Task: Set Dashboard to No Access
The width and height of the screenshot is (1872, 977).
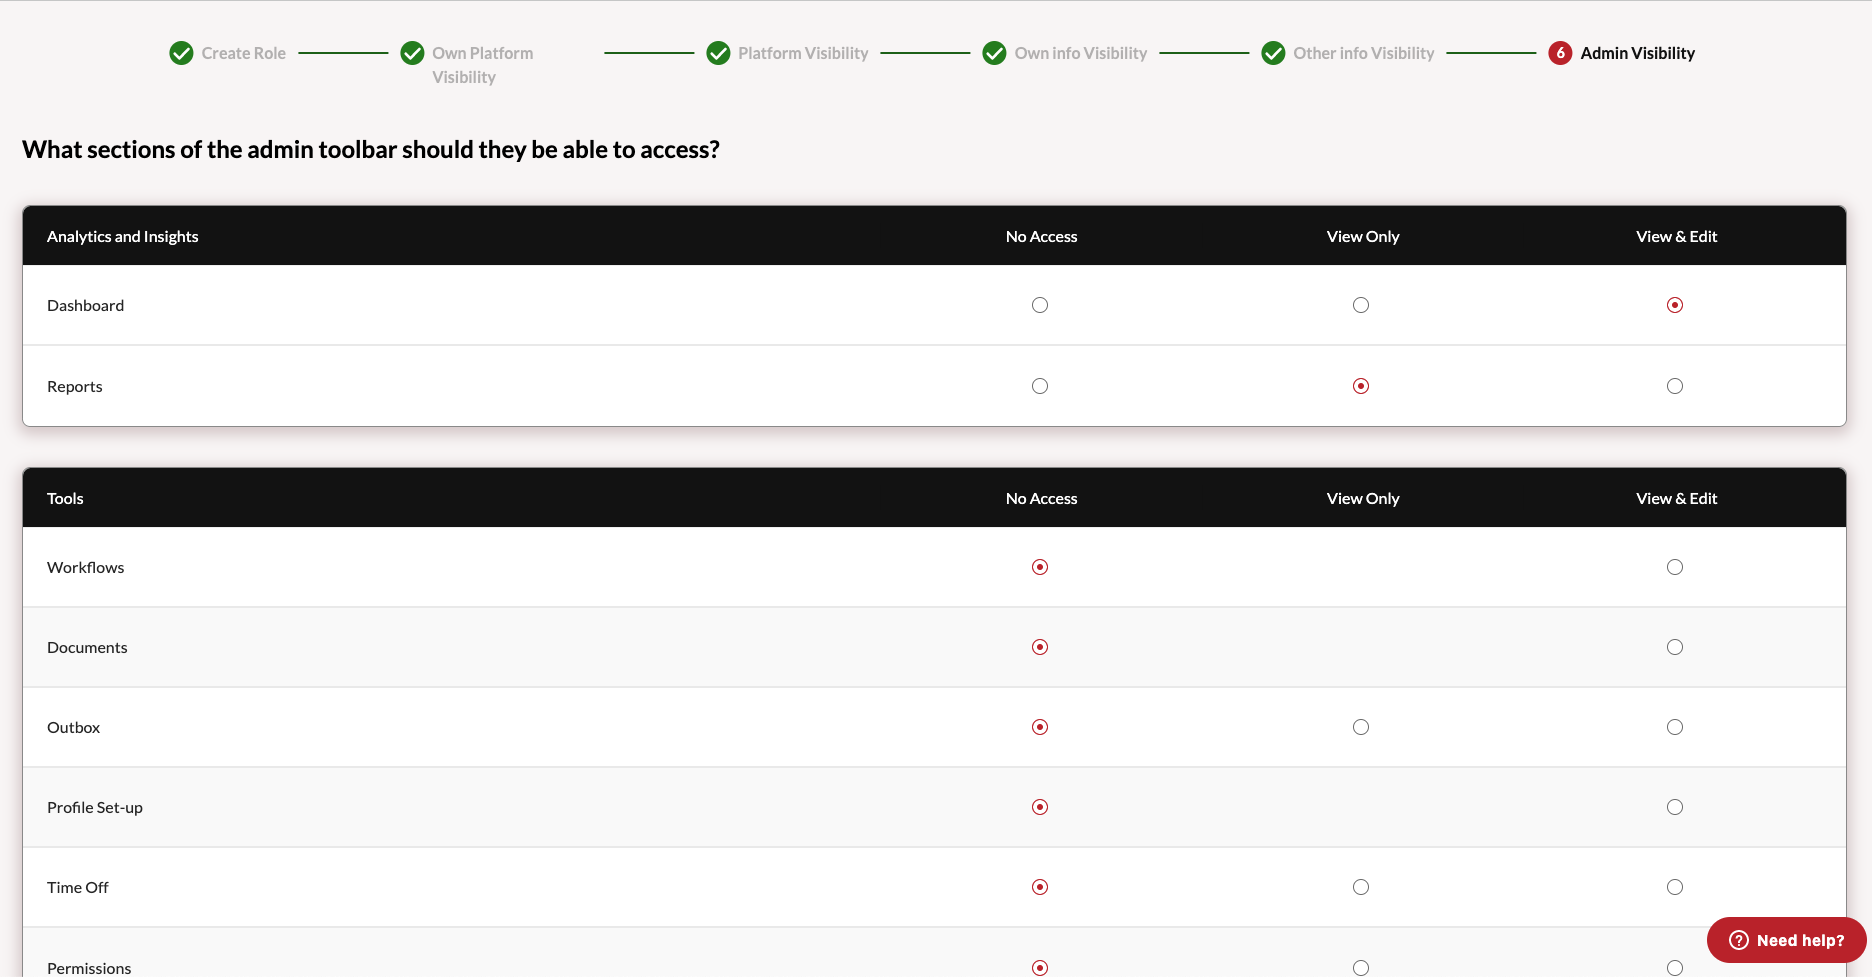Action: point(1040,305)
